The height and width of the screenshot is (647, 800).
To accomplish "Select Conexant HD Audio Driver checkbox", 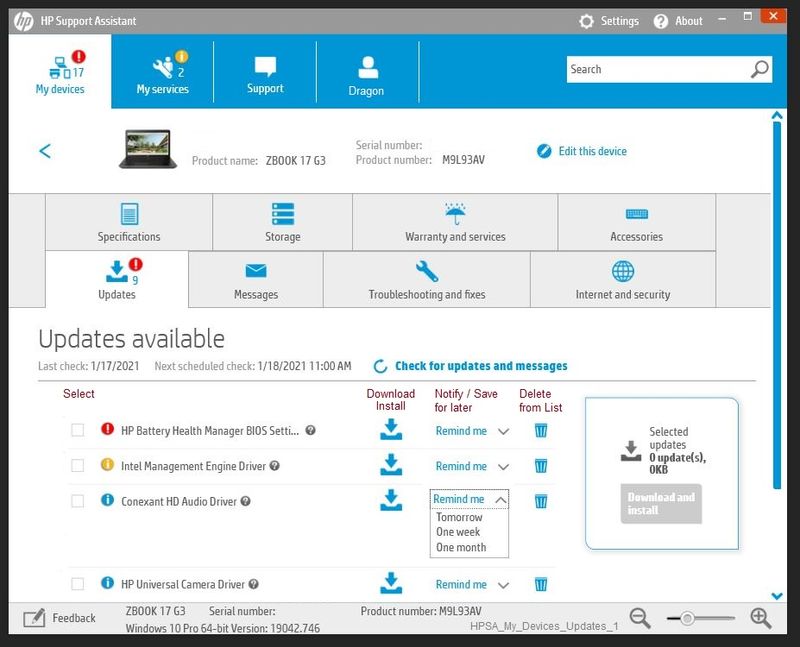I will (78, 501).
